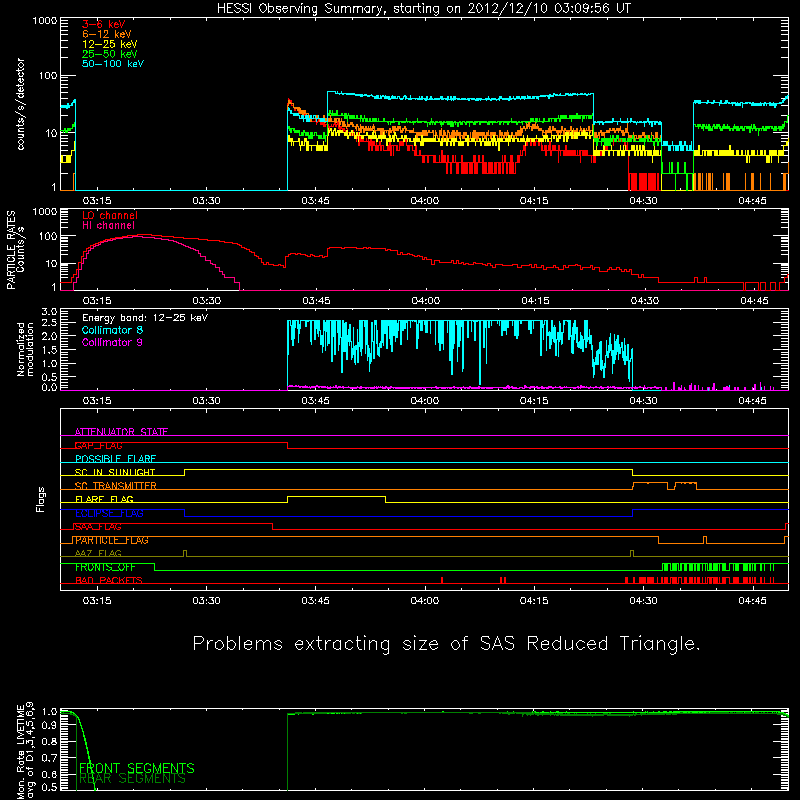Click the 04:00 tick of the Flags panel

424,601
